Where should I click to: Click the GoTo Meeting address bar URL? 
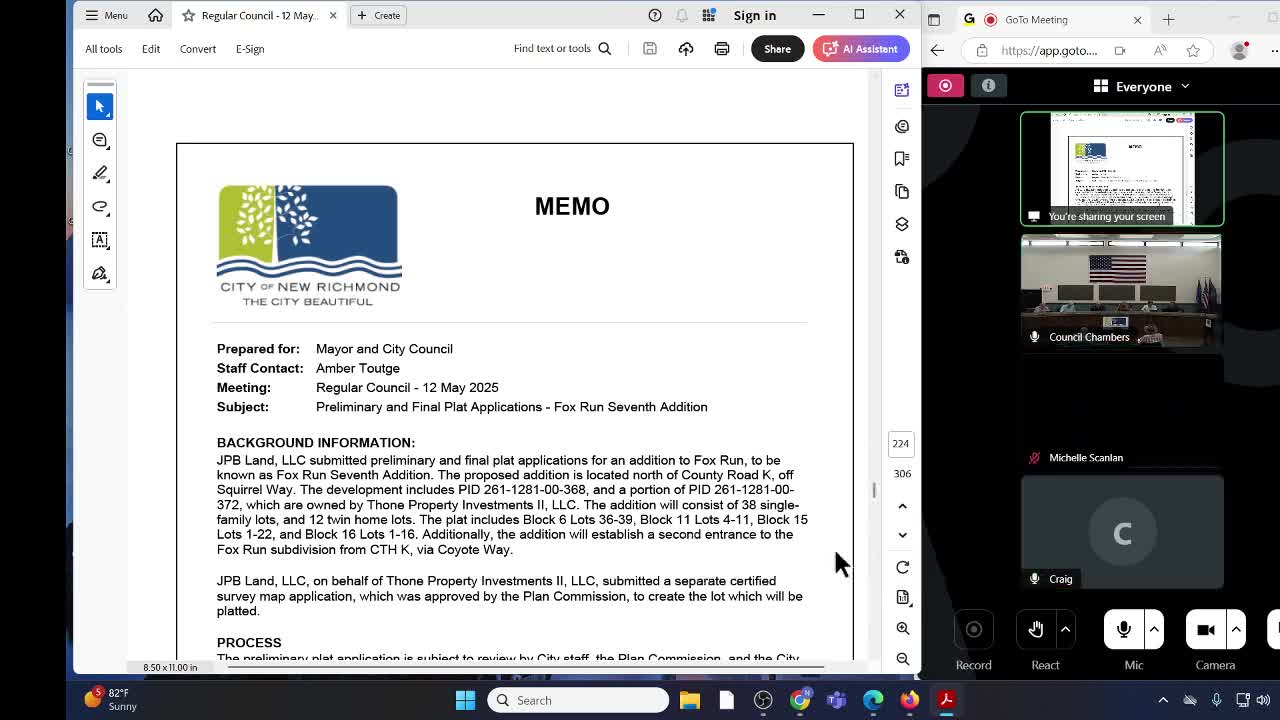1049,51
